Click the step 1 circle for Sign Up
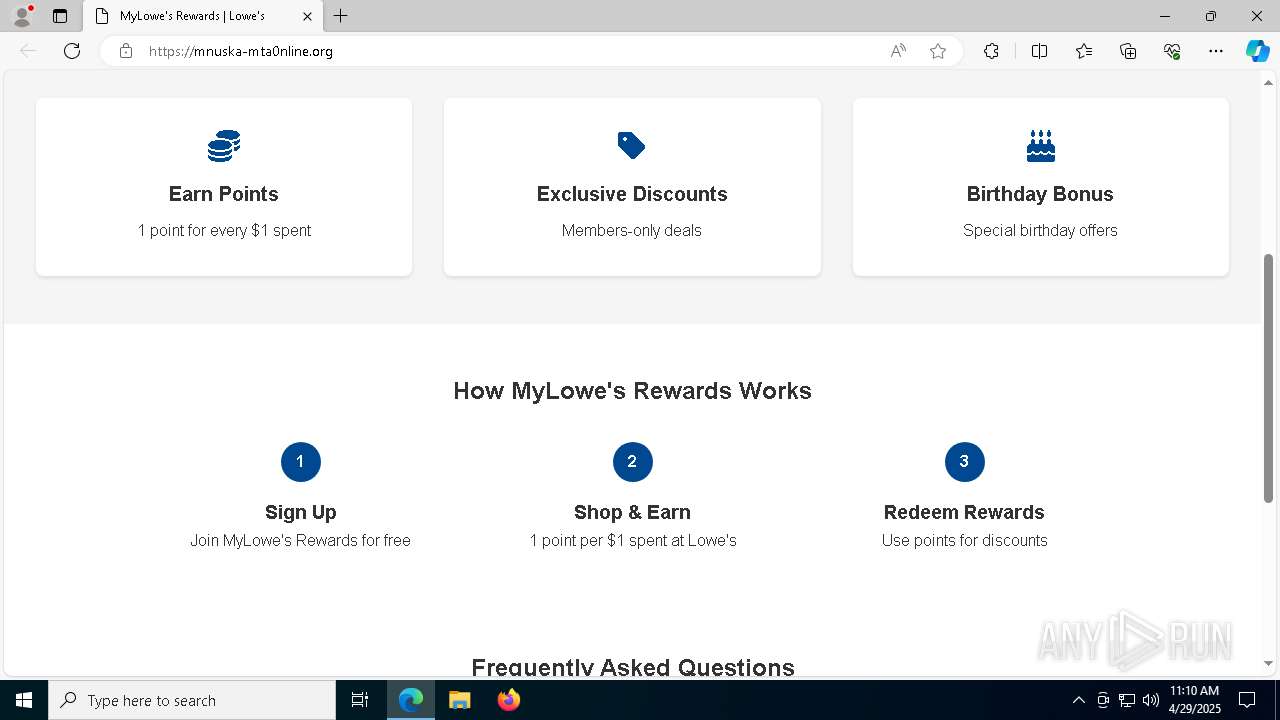The image size is (1280, 720). coord(300,461)
